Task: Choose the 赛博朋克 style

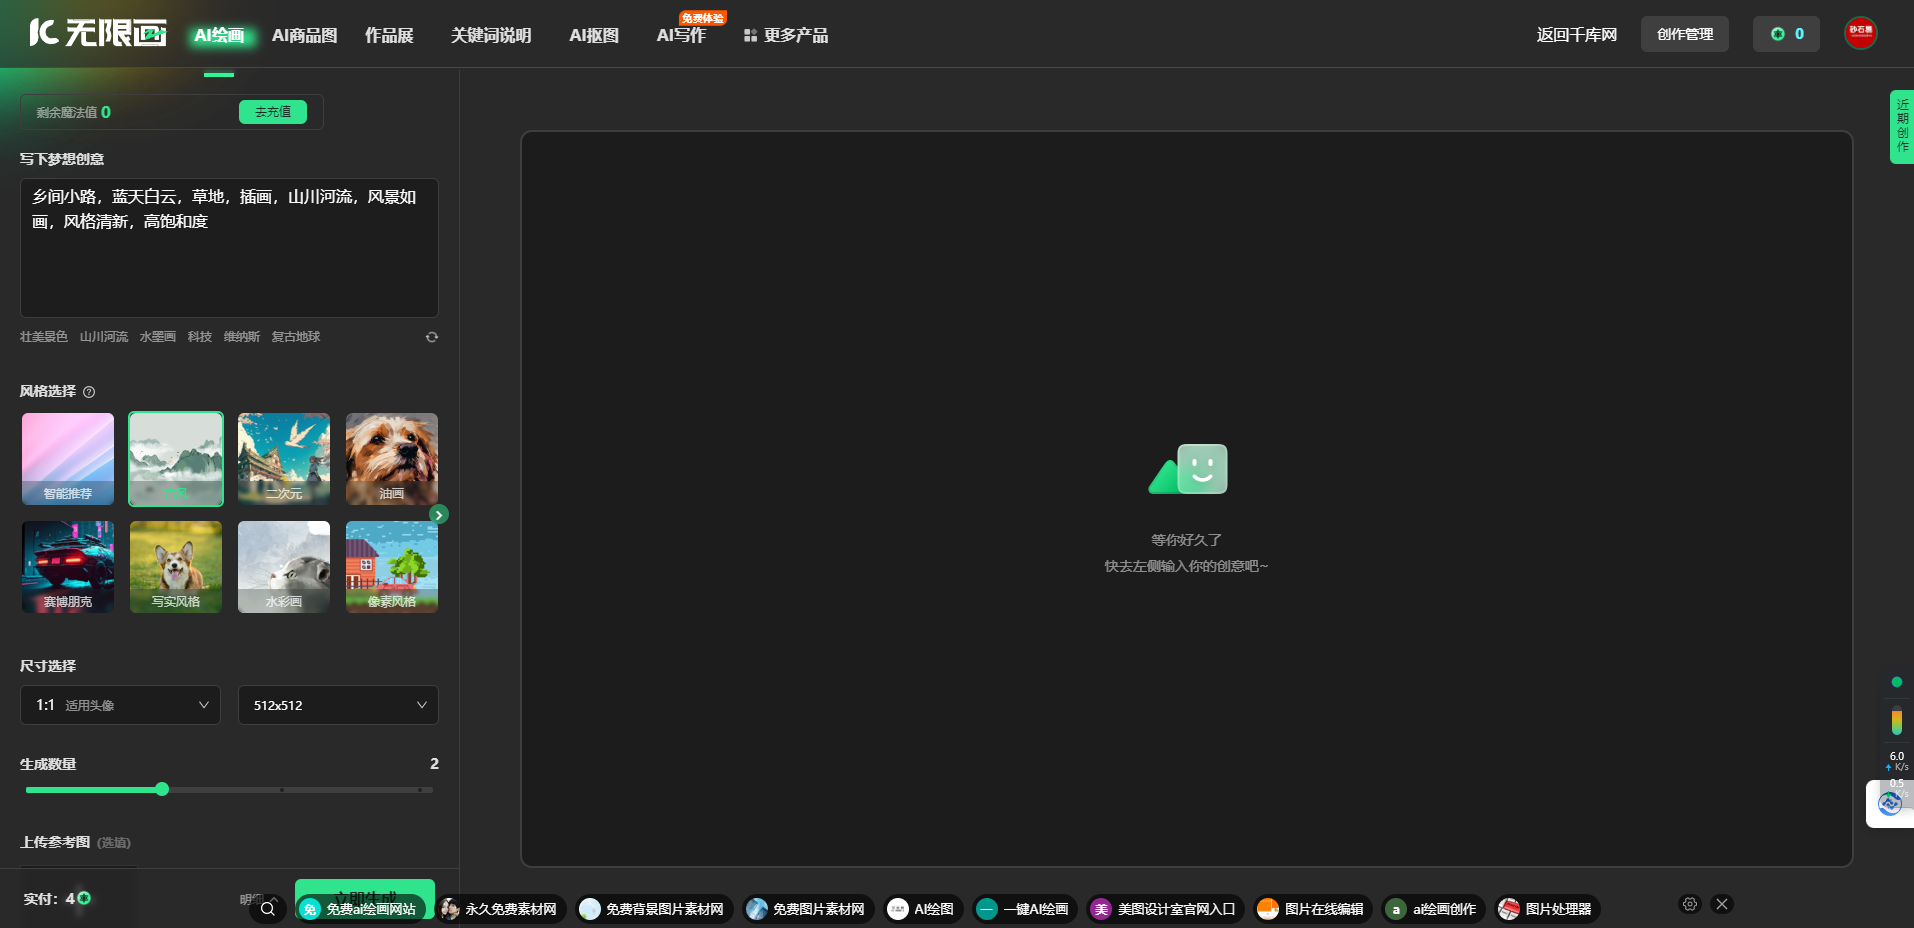Action: click(x=68, y=567)
